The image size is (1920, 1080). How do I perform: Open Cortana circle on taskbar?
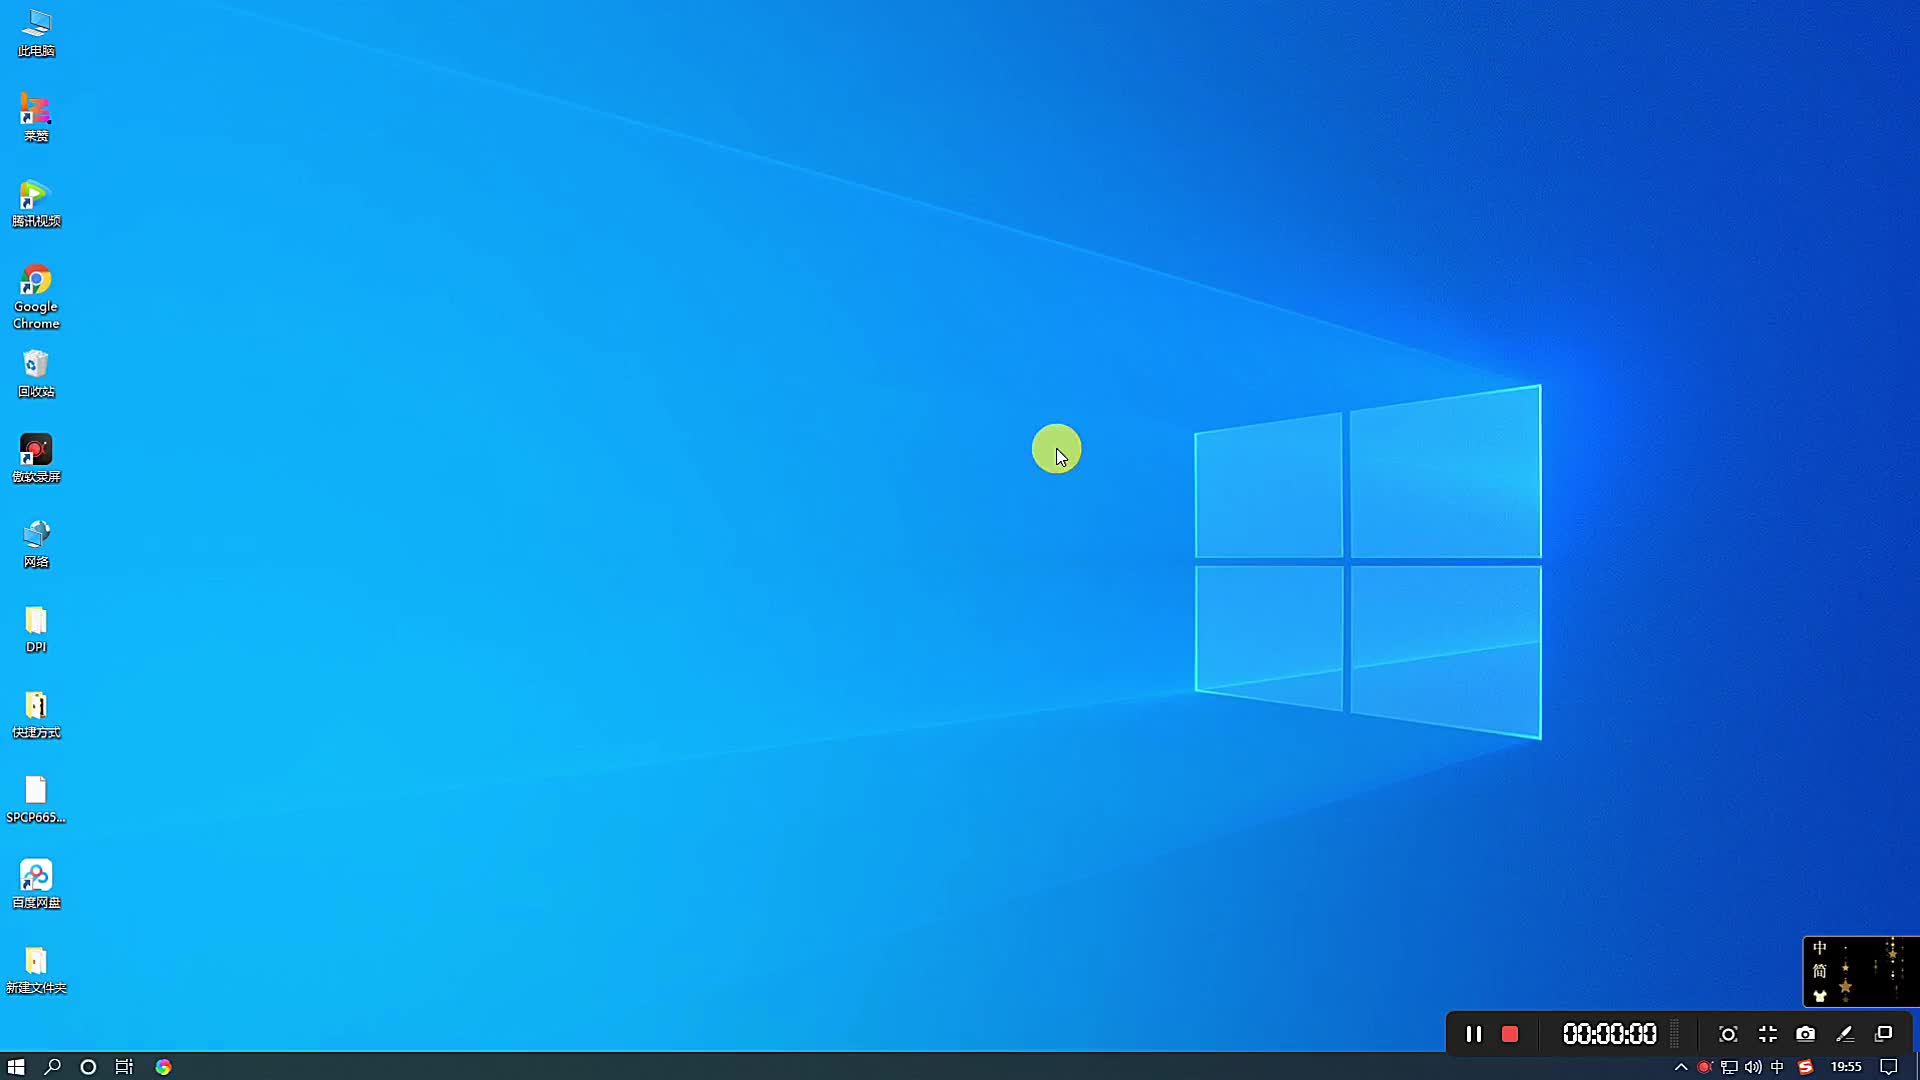88,1067
